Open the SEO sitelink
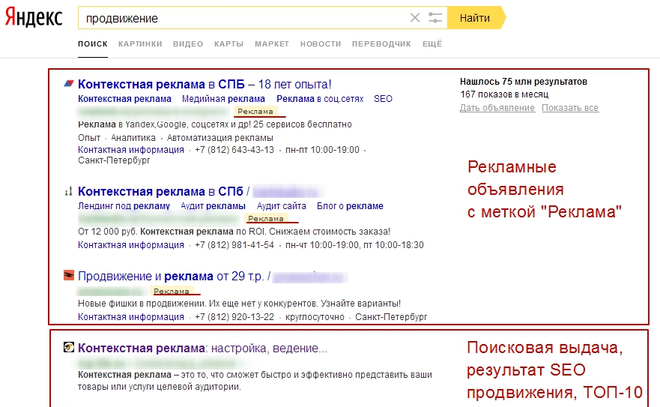The height and width of the screenshot is (407, 660). 383,99
